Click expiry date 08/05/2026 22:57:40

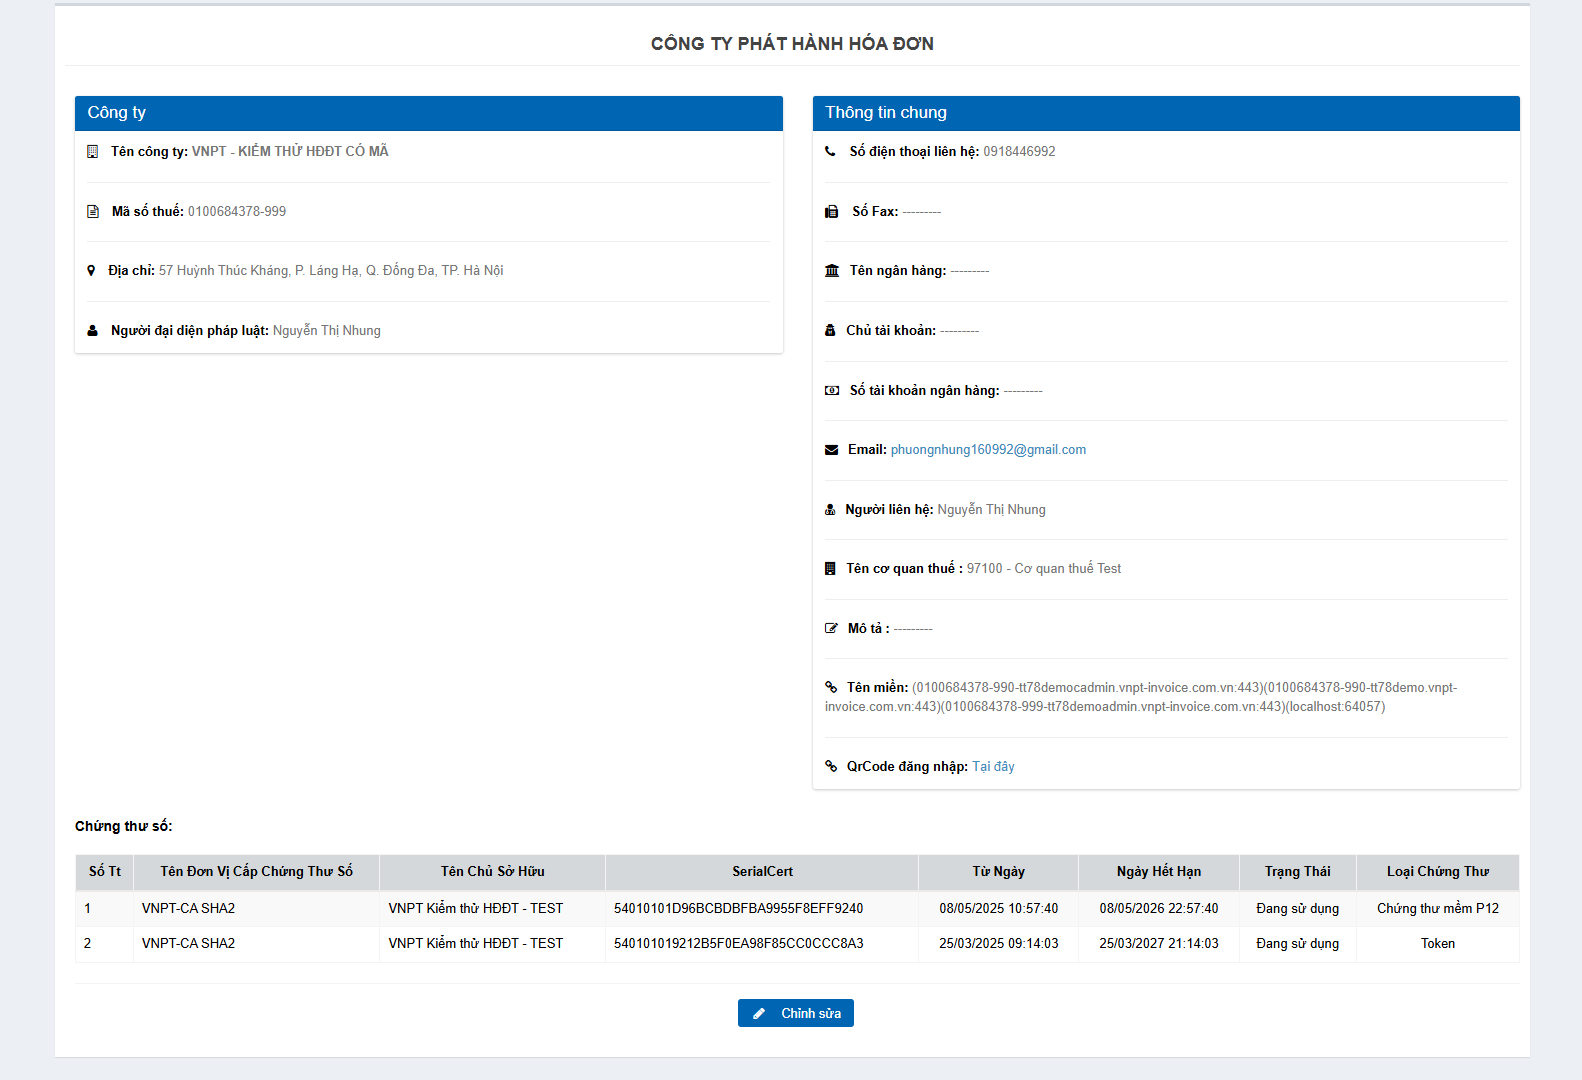point(1159,909)
